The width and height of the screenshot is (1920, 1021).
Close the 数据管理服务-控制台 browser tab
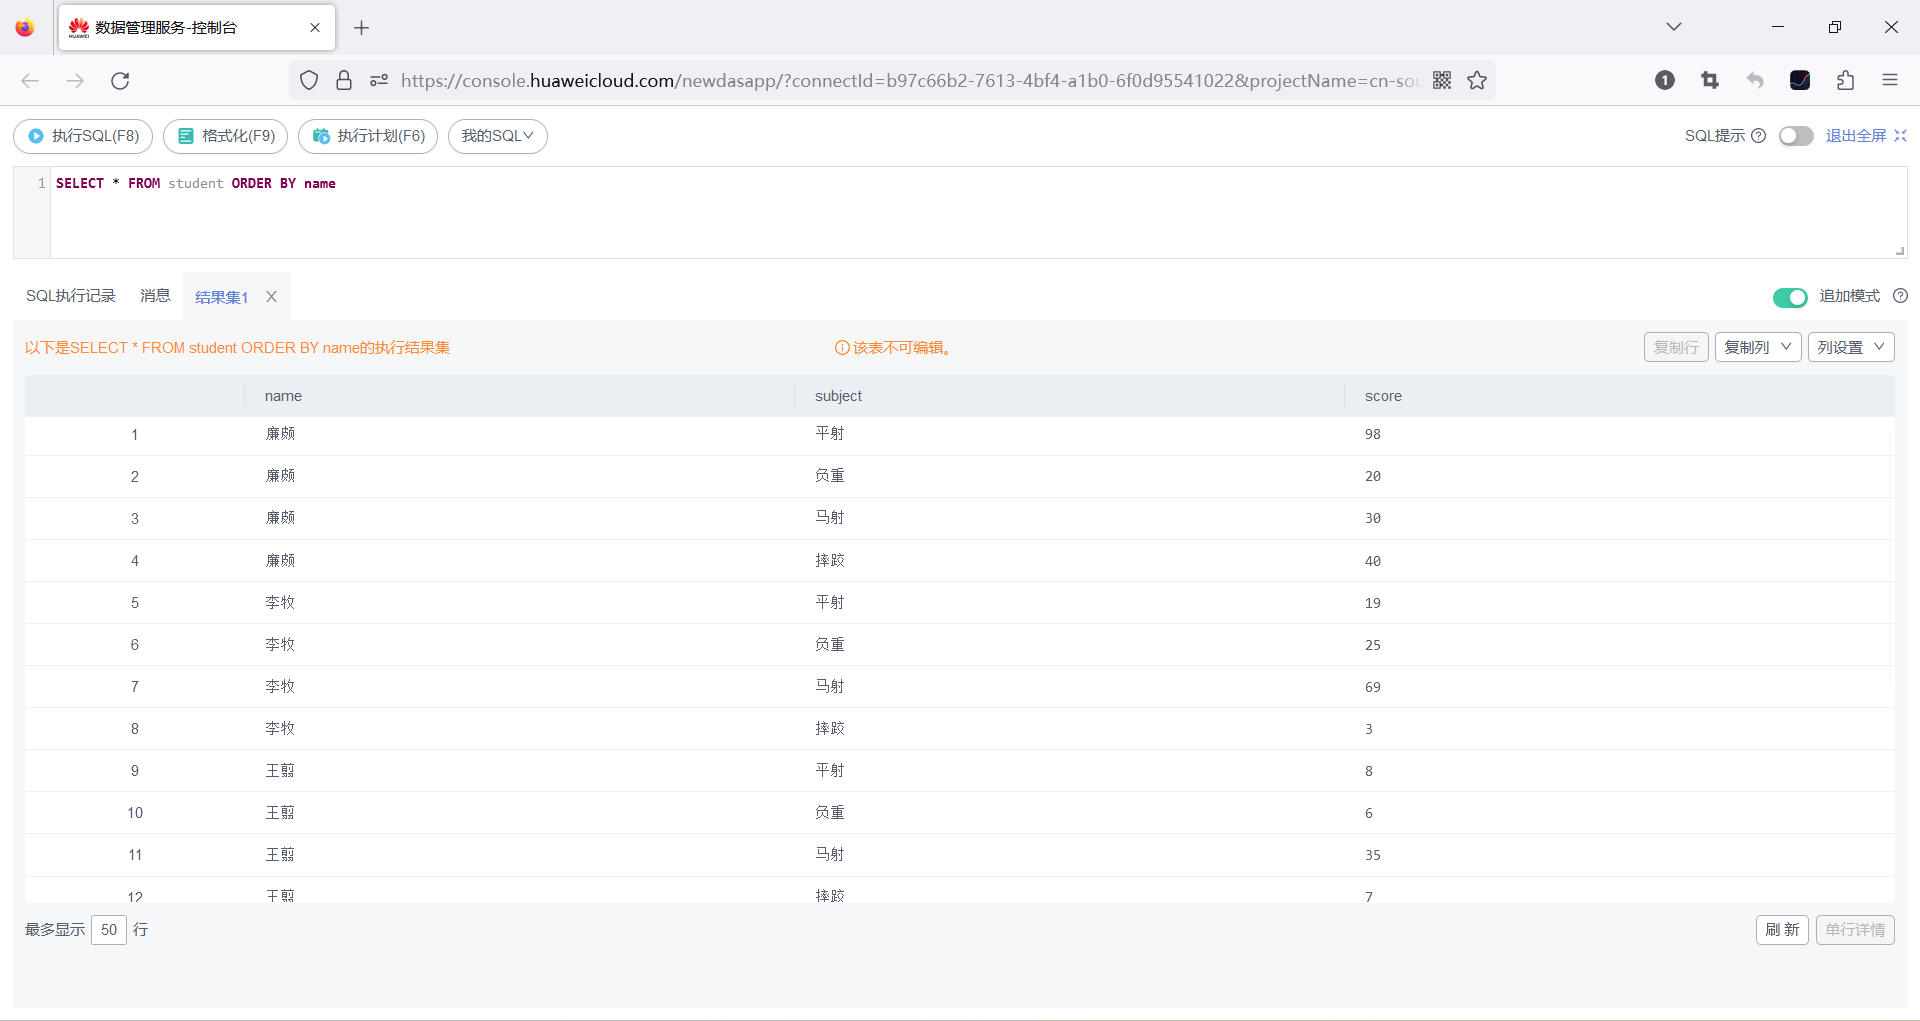[315, 28]
